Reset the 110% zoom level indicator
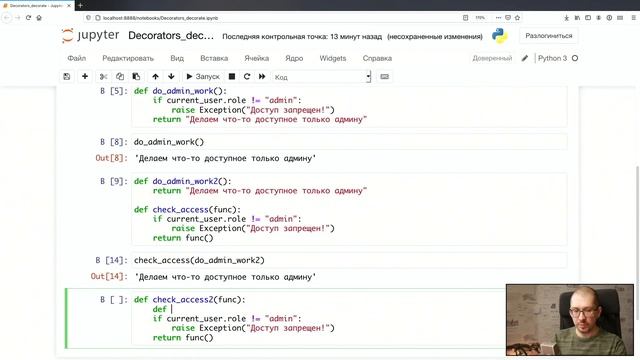This screenshot has width=640, height=360. (x=480, y=18)
